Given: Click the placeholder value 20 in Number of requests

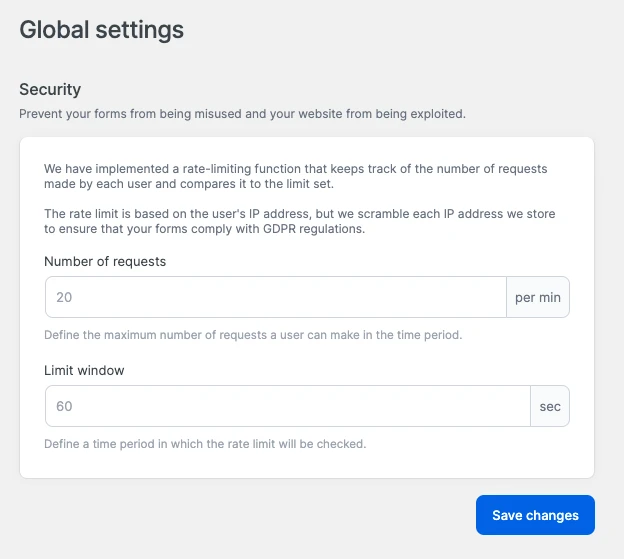Looking at the screenshot, I should [x=64, y=297].
